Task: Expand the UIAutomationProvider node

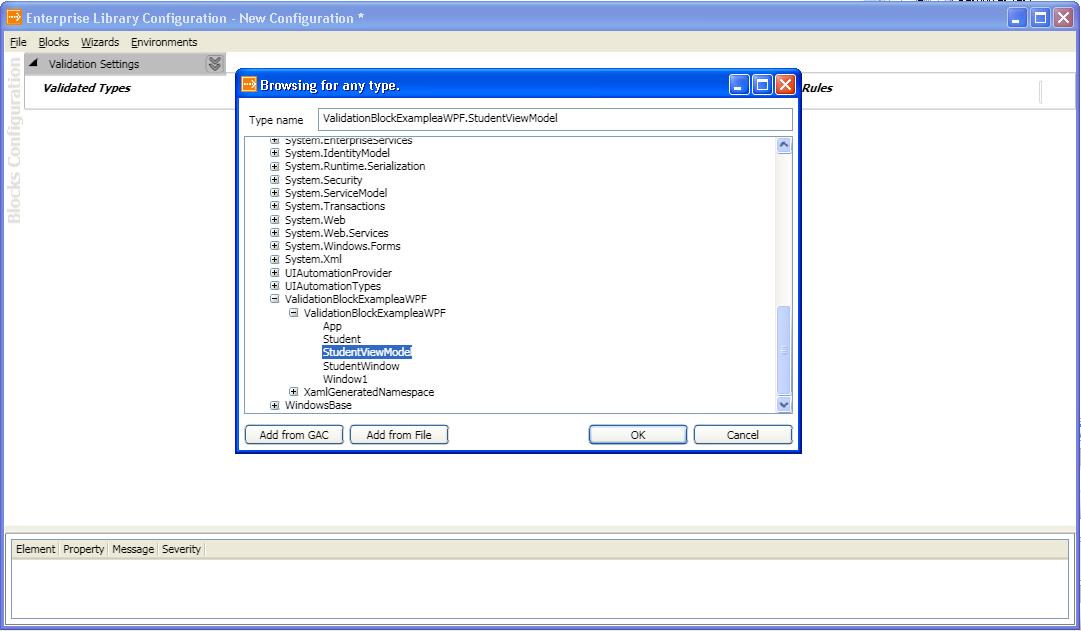Action: coord(275,272)
